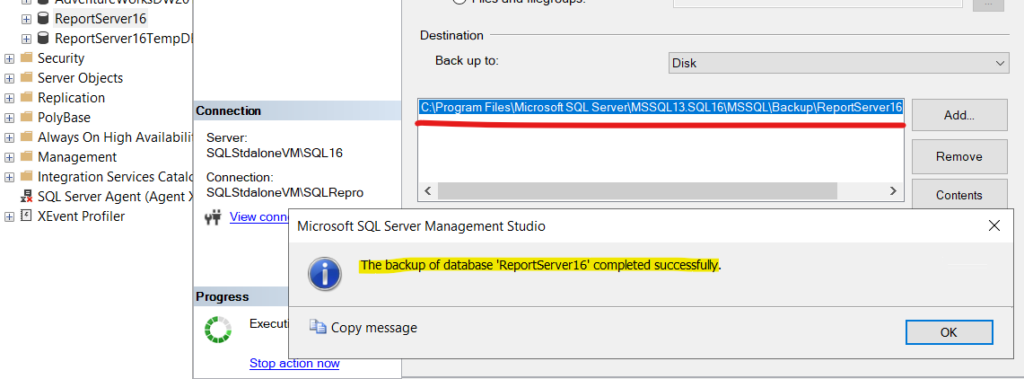Click the Connection section header
The height and width of the screenshot is (379, 1024).
[x=297, y=111]
